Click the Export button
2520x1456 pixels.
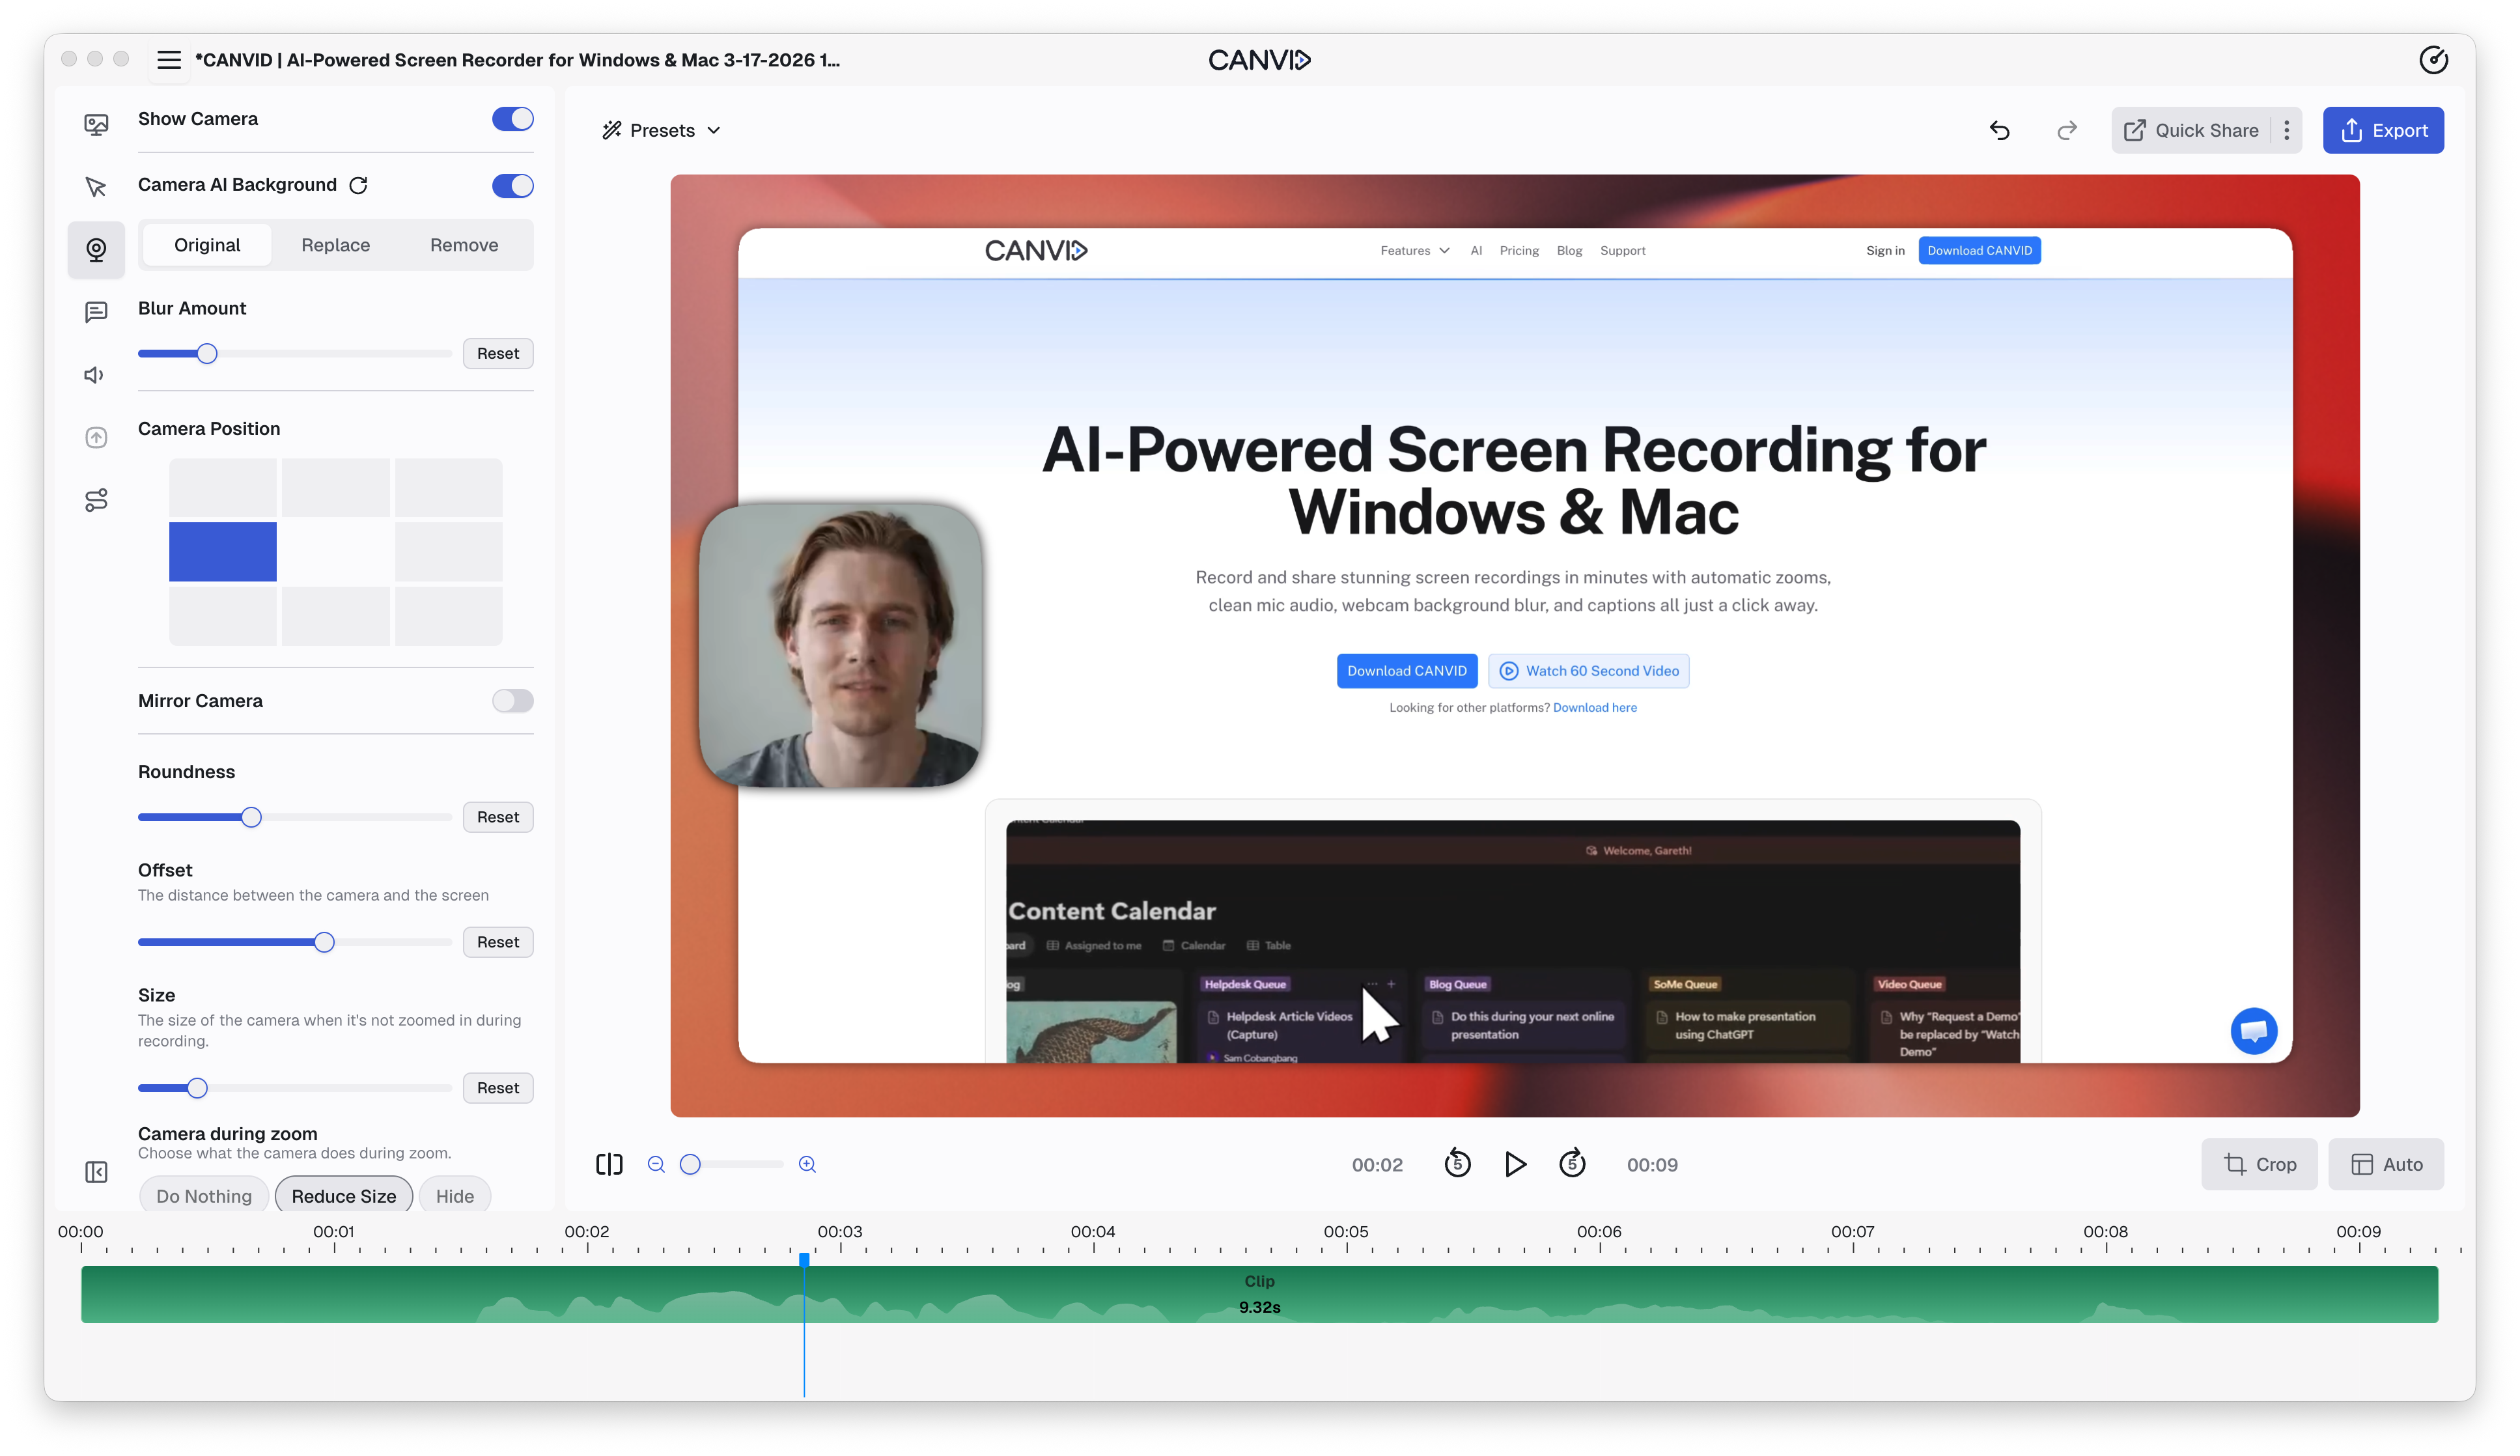point(2383,130)
